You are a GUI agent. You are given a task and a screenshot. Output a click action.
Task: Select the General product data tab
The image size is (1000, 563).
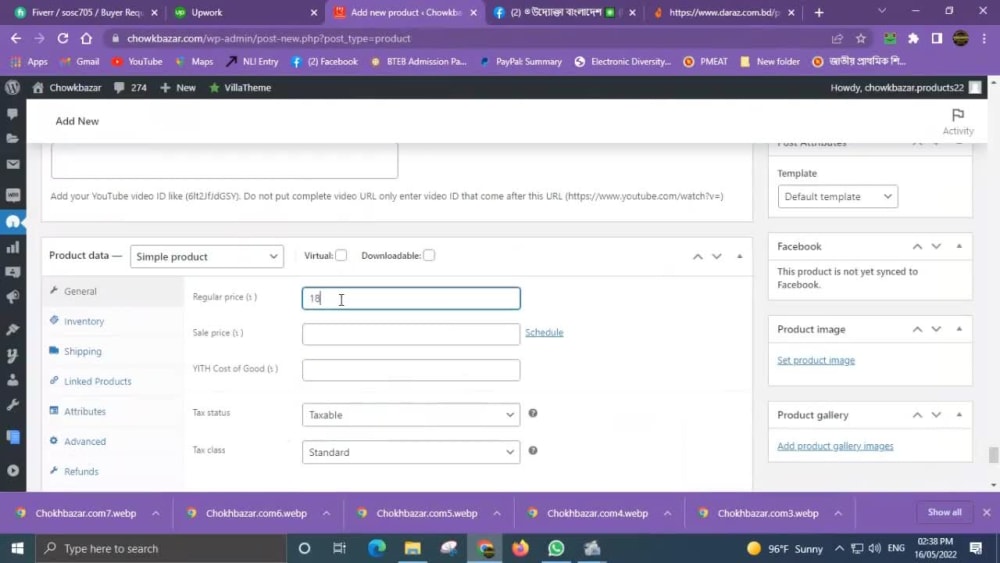(x=80, y=291)
